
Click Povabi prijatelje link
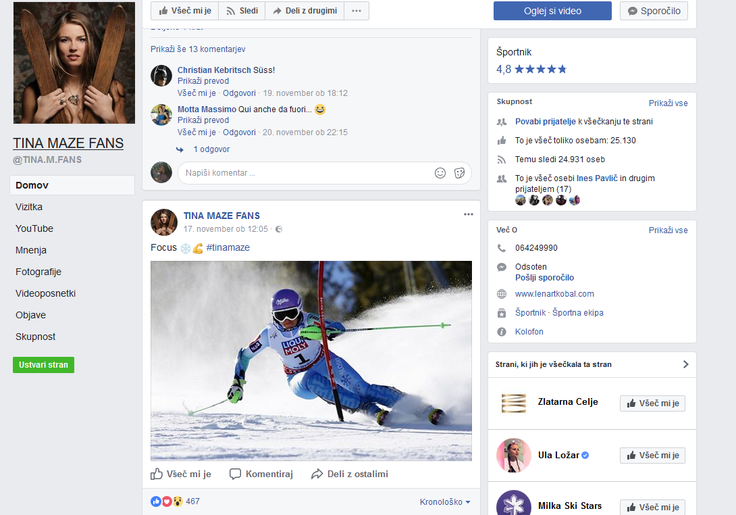pyautogui.click(x=545, y=122)
